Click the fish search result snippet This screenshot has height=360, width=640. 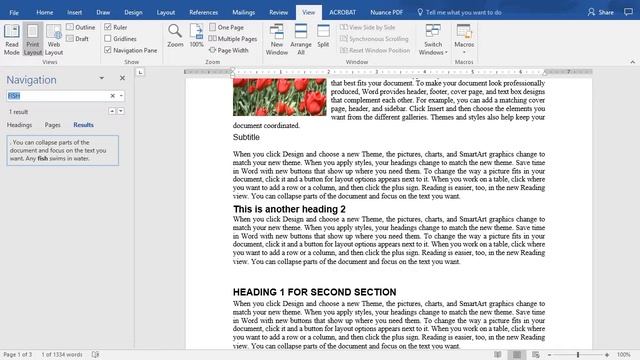[x=62, y=150]
